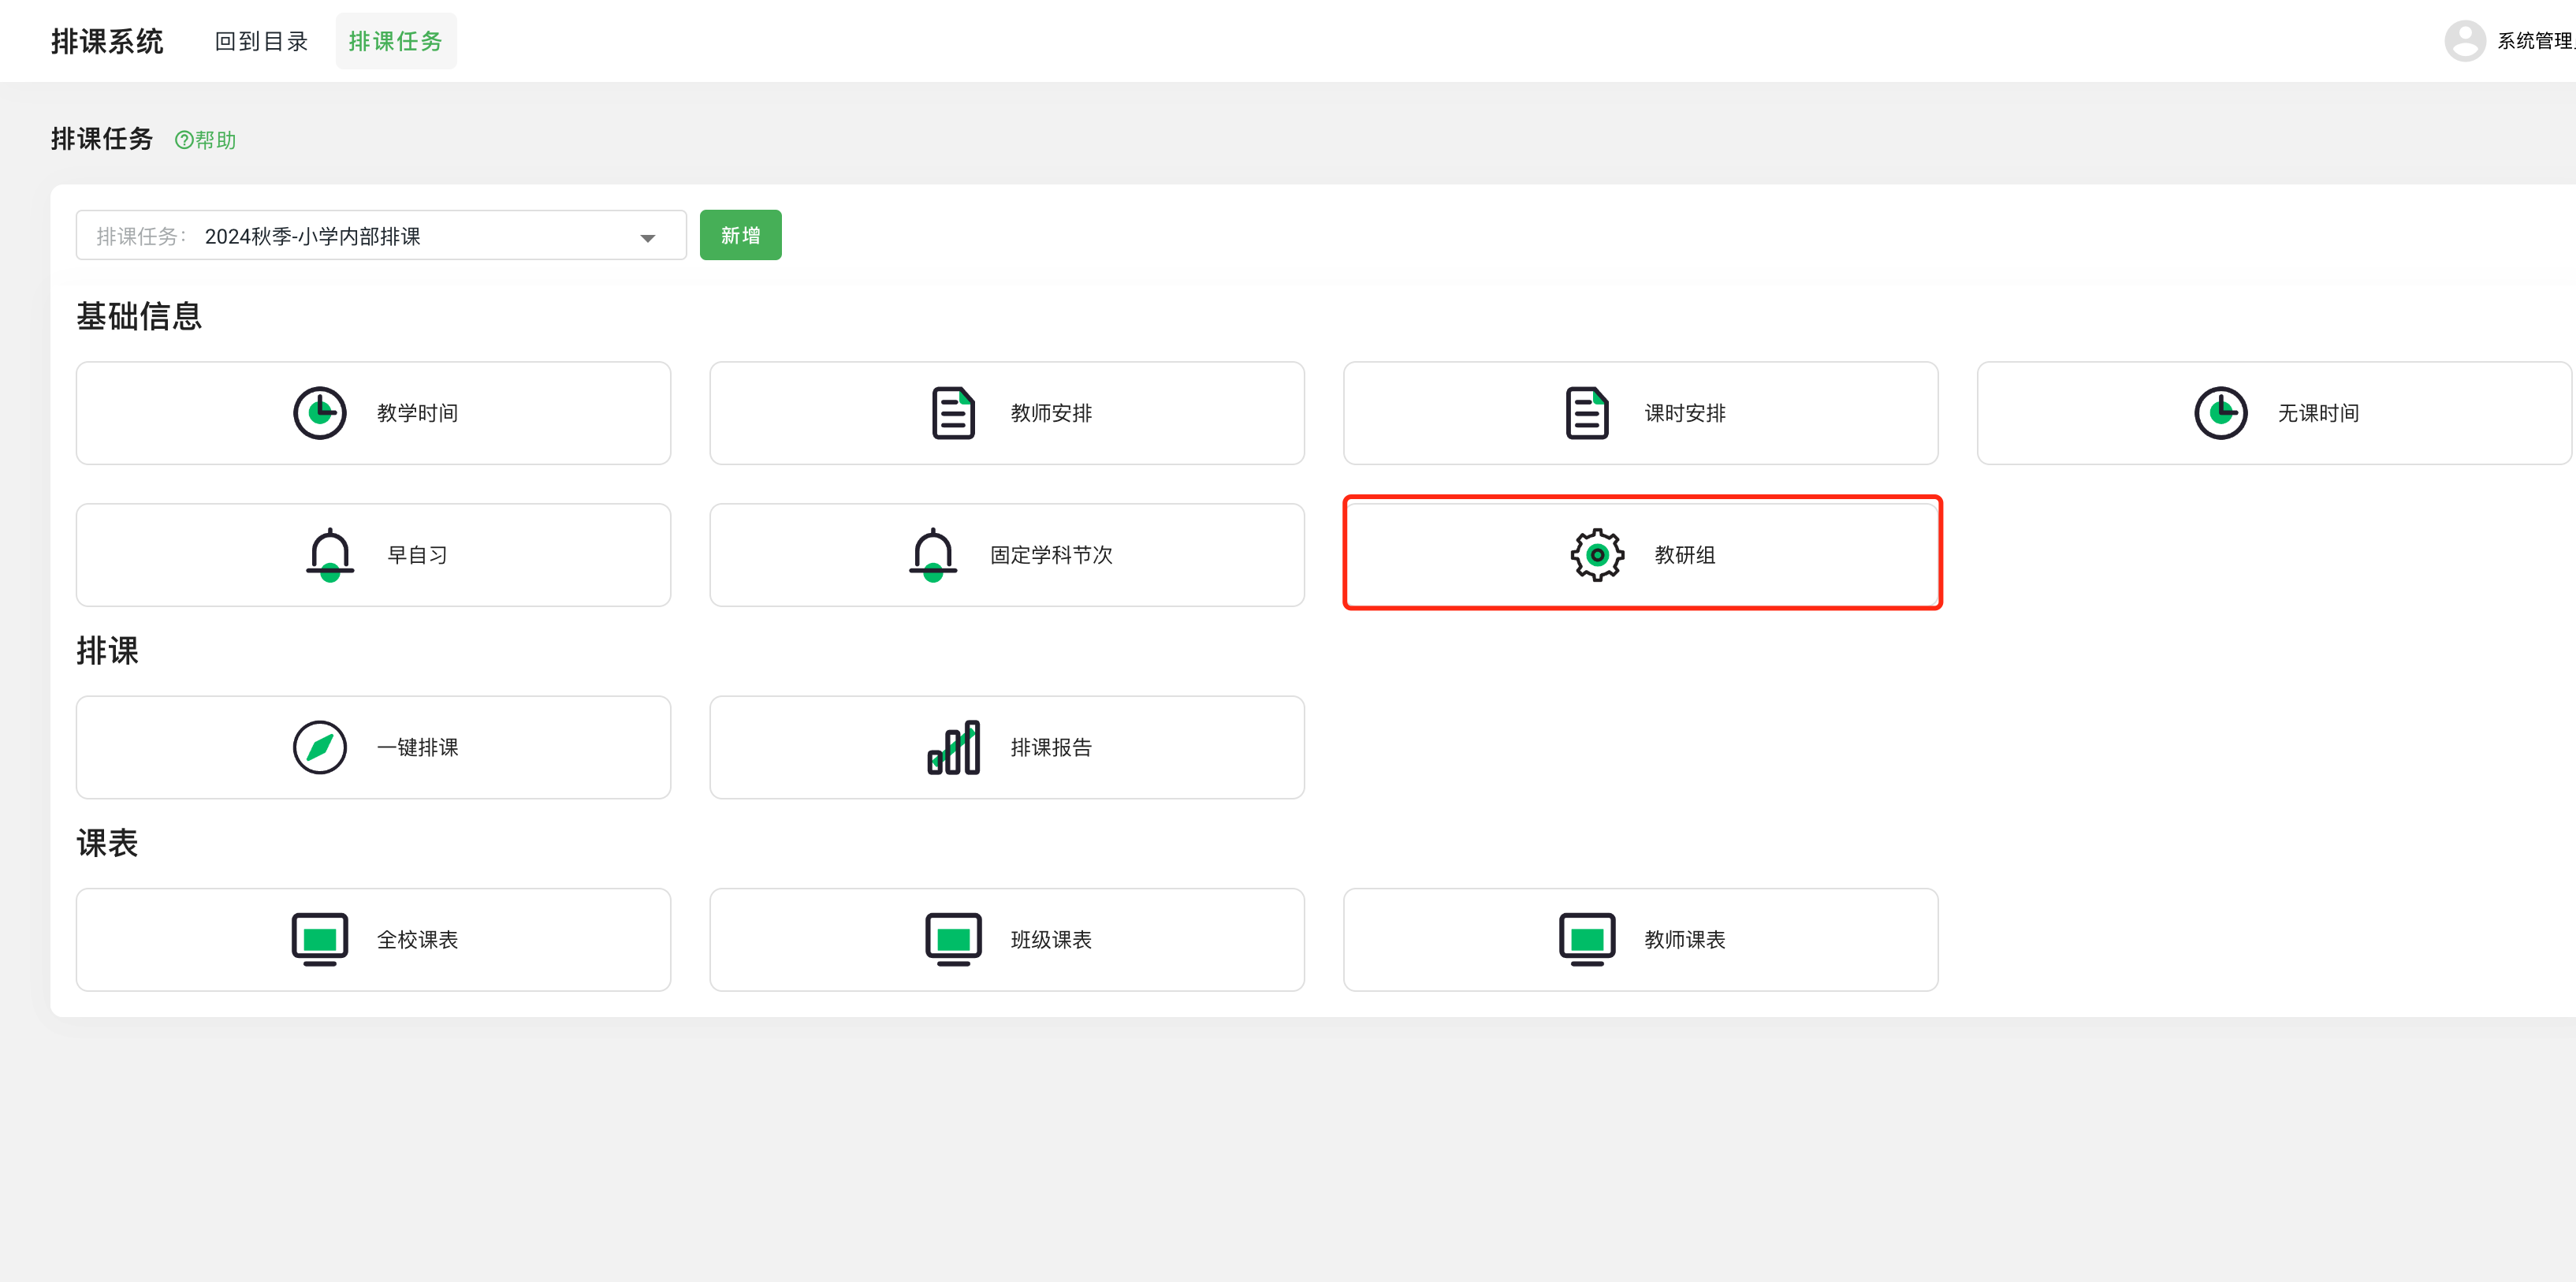
Task: Click the bell icon for 早自习
Action: [x=329, y=554]
